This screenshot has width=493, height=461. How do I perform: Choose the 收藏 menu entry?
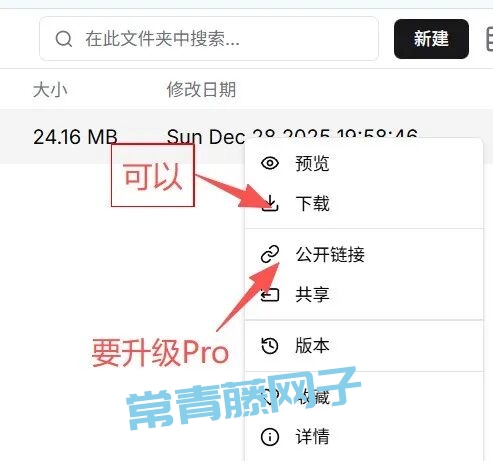pos(364,397)
